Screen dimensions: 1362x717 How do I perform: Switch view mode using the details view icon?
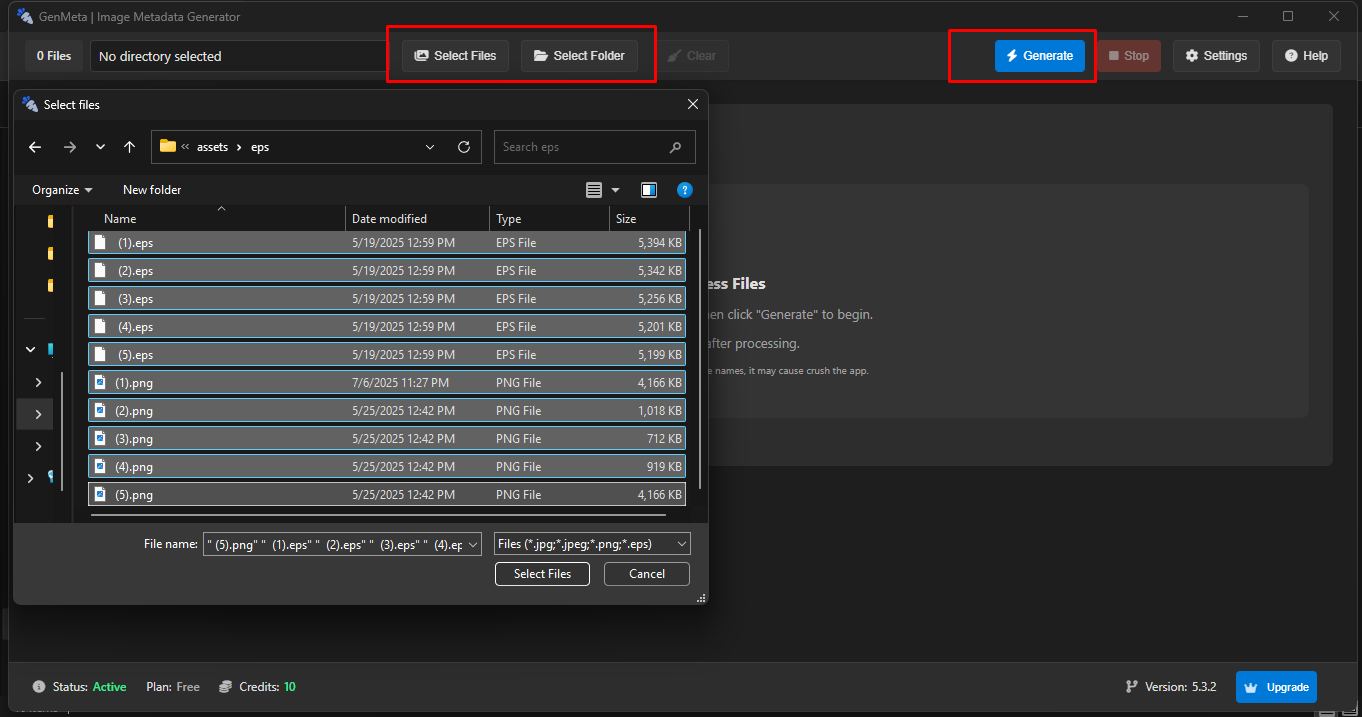point(596,189)
